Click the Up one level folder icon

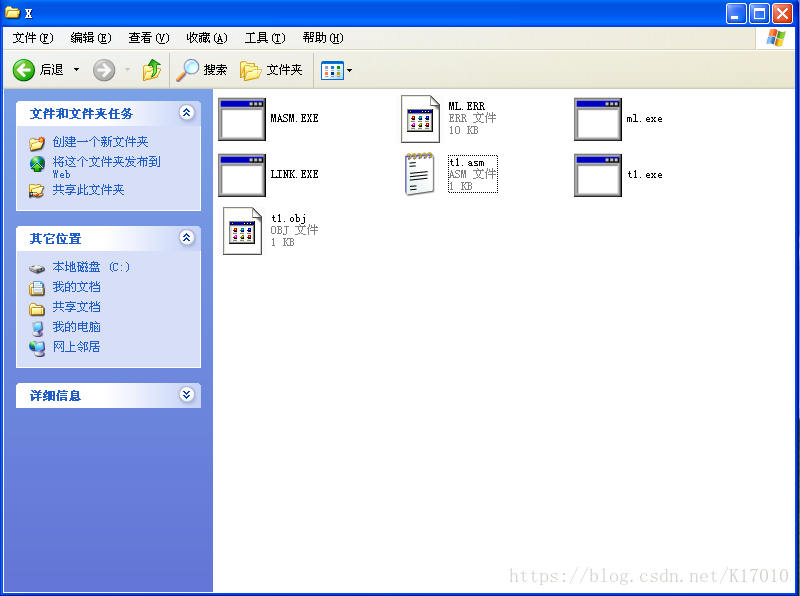(x=152, y=70)
